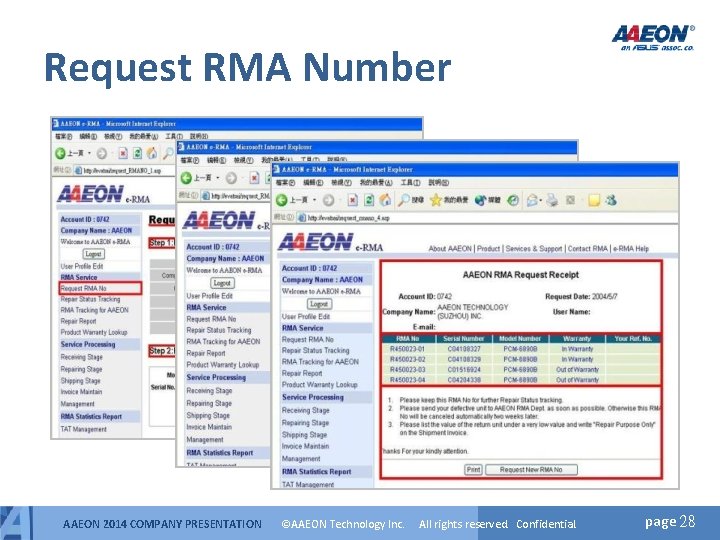Click Back arrow in back-left IE window
The height and width of the screenshot is (540, 720).
pyautogui.click(x=60, y=153)
